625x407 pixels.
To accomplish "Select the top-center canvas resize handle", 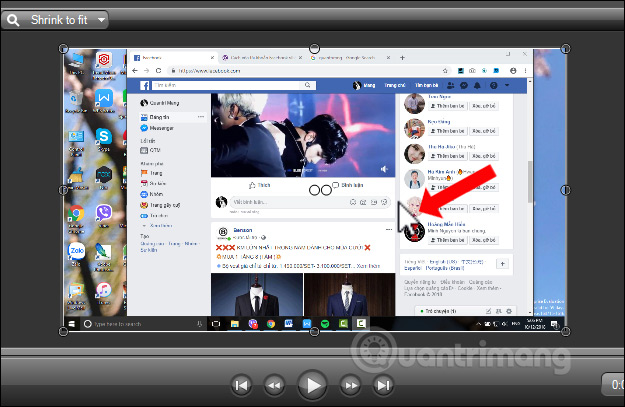I will [x=315, y=48].
